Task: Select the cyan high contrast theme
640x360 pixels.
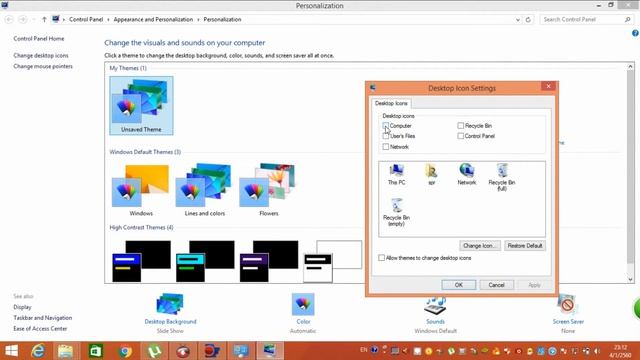Action: click(205, 261)
